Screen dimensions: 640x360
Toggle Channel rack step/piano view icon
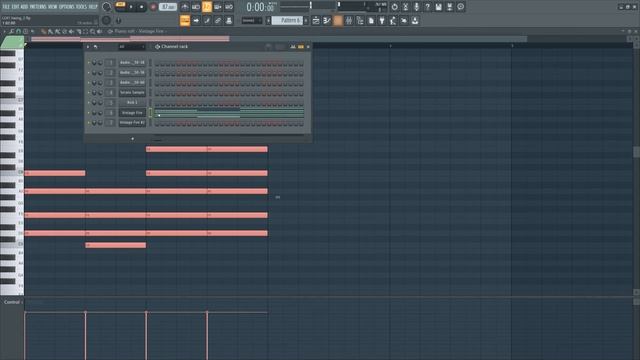coord(301,47)
